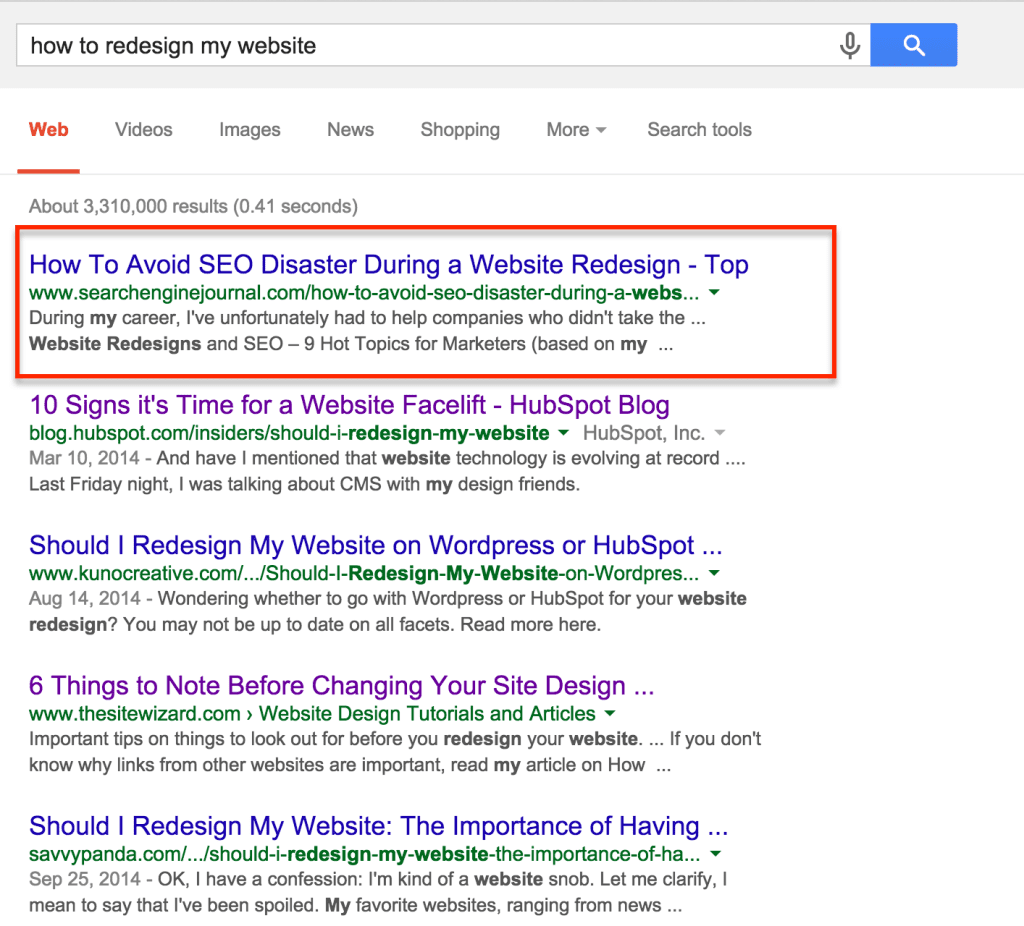Click the www.searchenginejournal.com green URL
The height and width of the screenshot is (926, 1024).
364,293
